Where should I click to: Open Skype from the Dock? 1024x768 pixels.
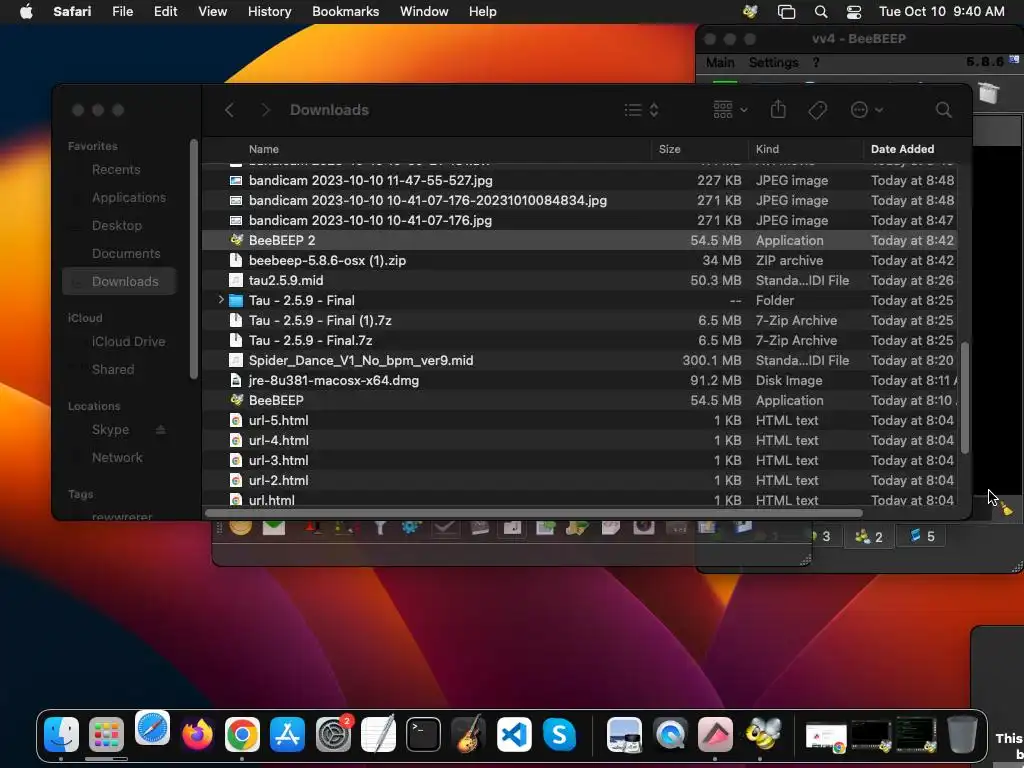tap(559, 735)
